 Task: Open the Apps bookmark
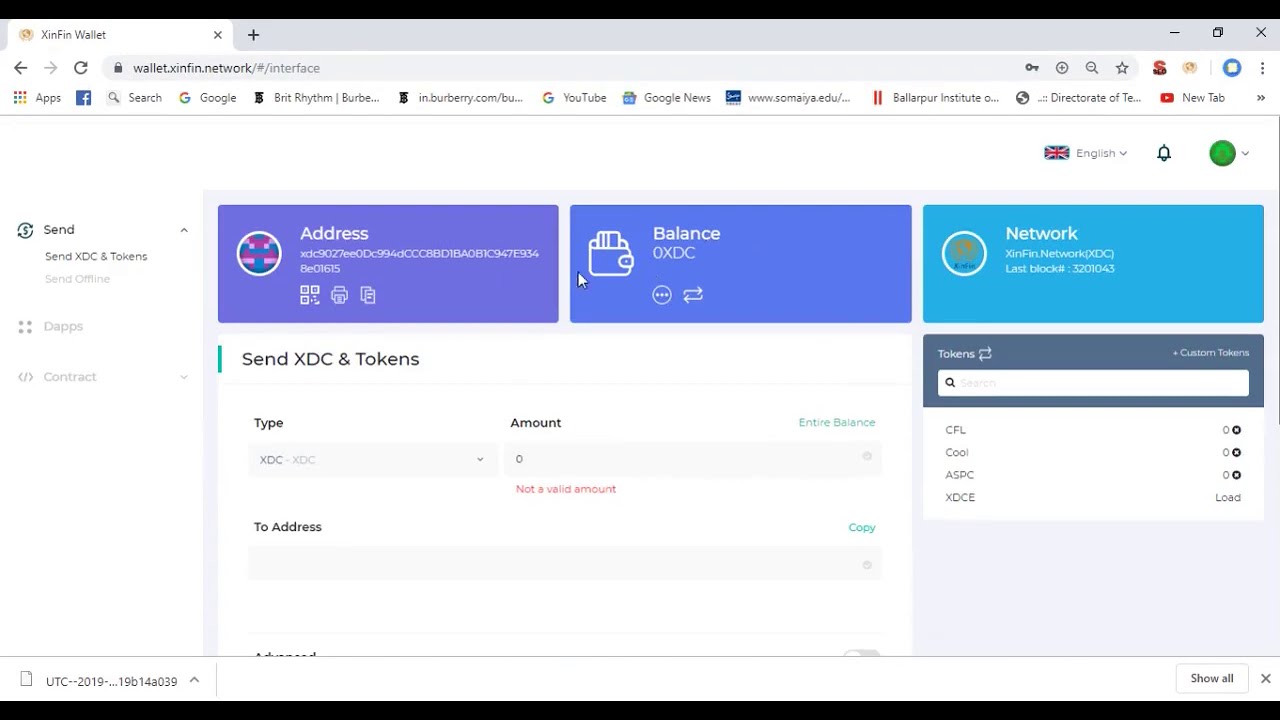37,98
